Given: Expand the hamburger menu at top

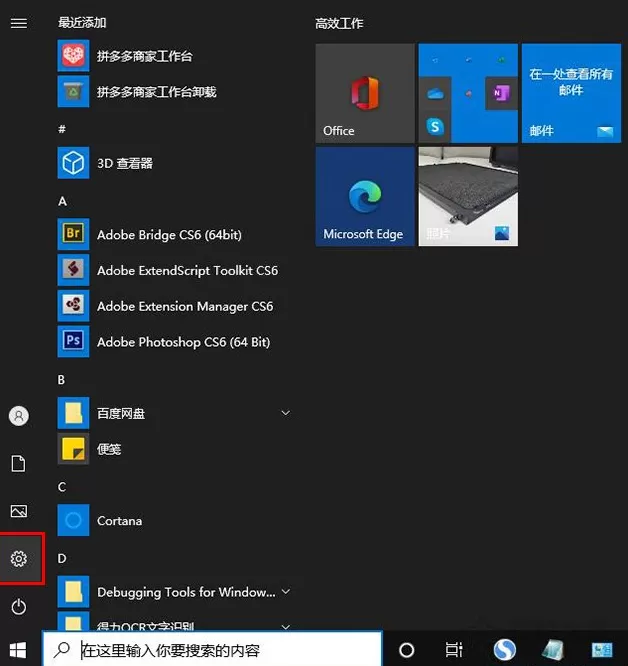Looking at the screenshot, I should click(19, 23).
